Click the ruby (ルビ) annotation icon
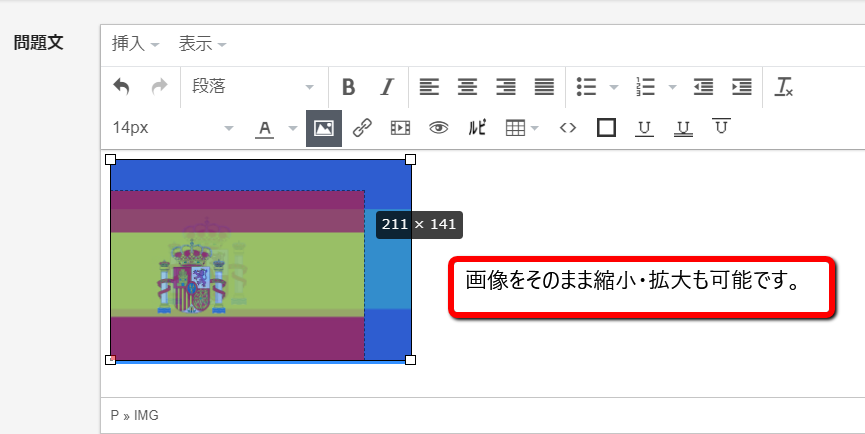The image size is (865, 434). [x=477, y=128]
